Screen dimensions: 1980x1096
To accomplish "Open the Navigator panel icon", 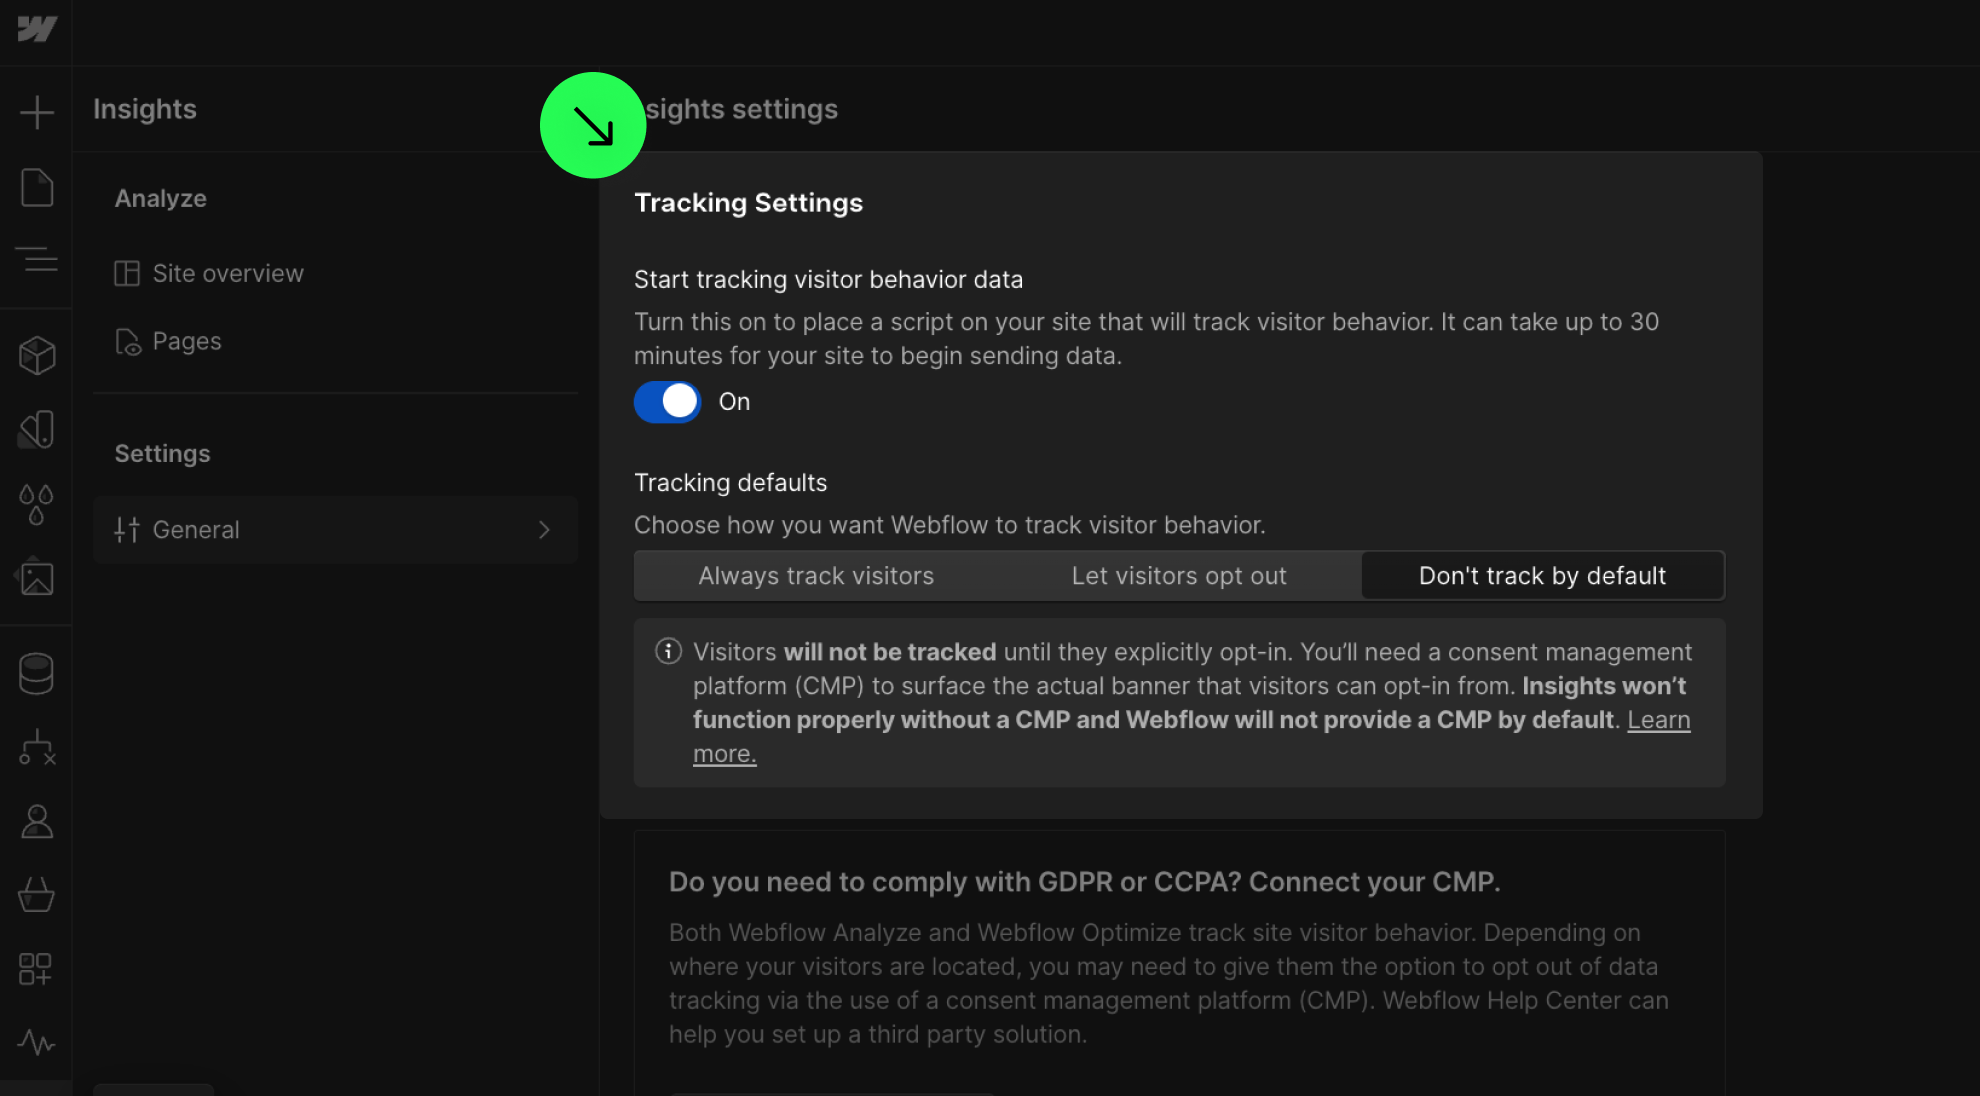I will coord(37,260).
